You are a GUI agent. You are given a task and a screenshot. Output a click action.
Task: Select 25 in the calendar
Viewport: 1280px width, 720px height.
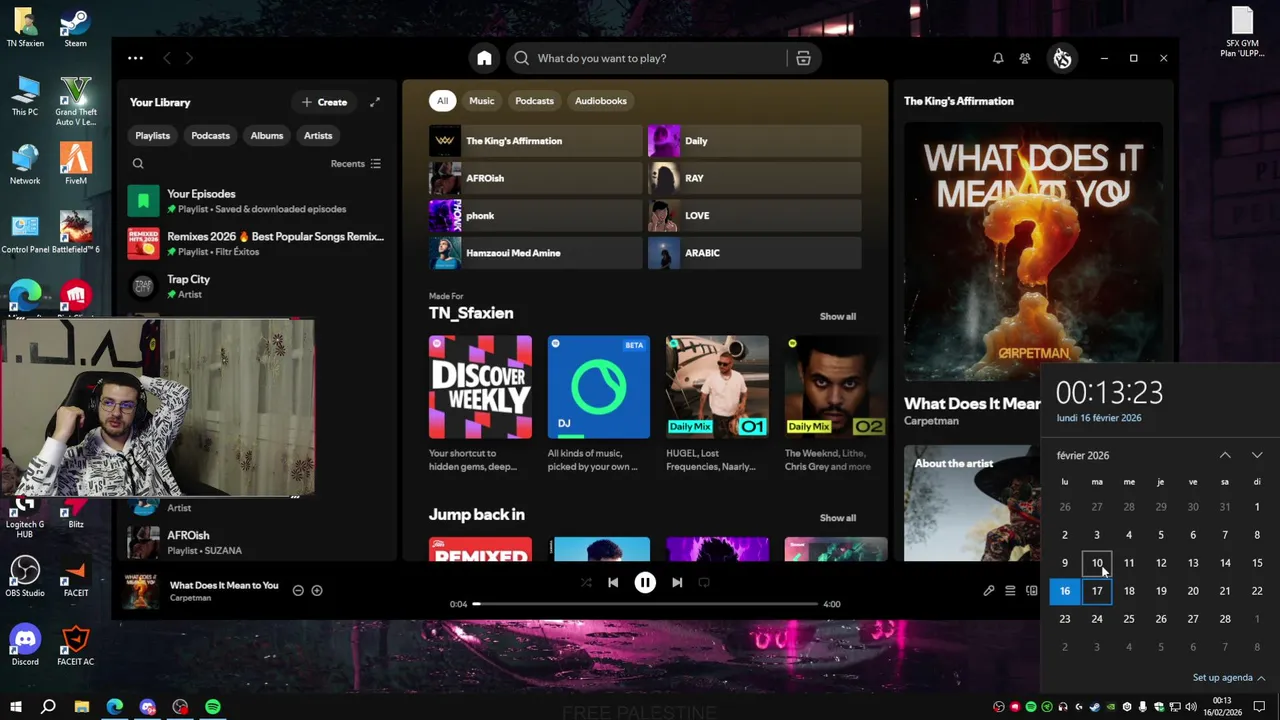[1129, 619]
